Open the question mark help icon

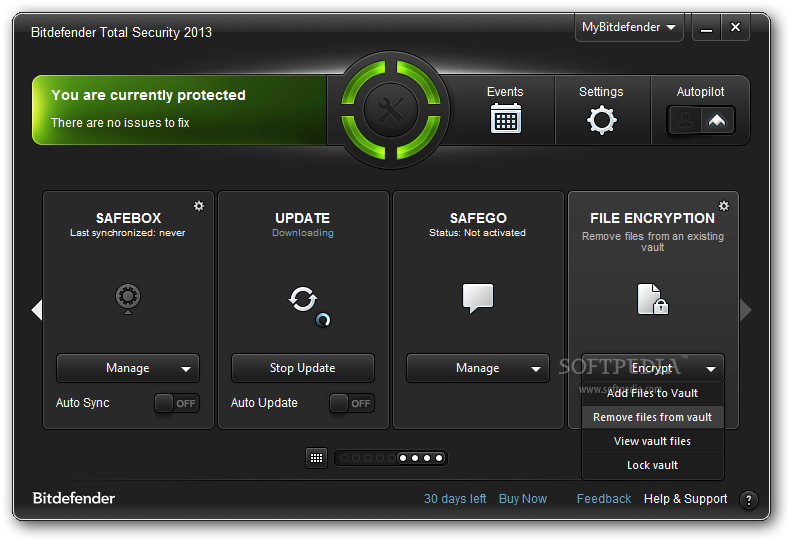pyautogui.click(x=749, y=500)
